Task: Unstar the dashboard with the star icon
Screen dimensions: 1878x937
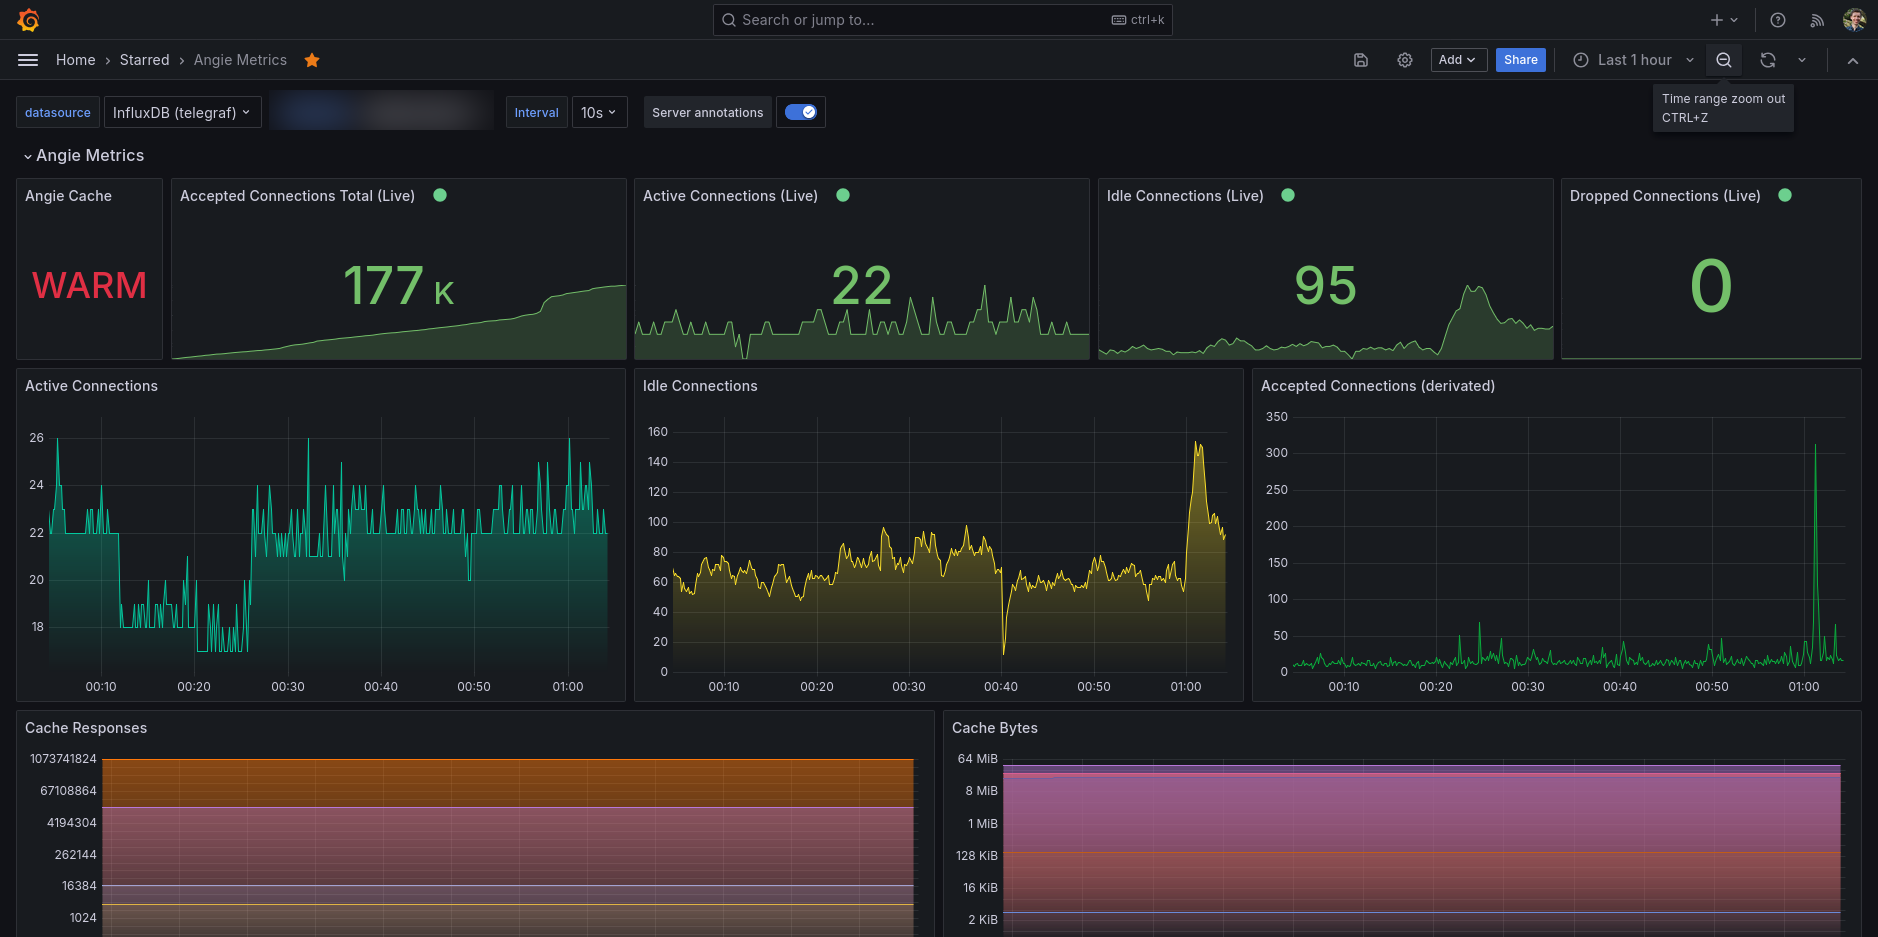Action: pyautogui.click(x=312, y=60)
